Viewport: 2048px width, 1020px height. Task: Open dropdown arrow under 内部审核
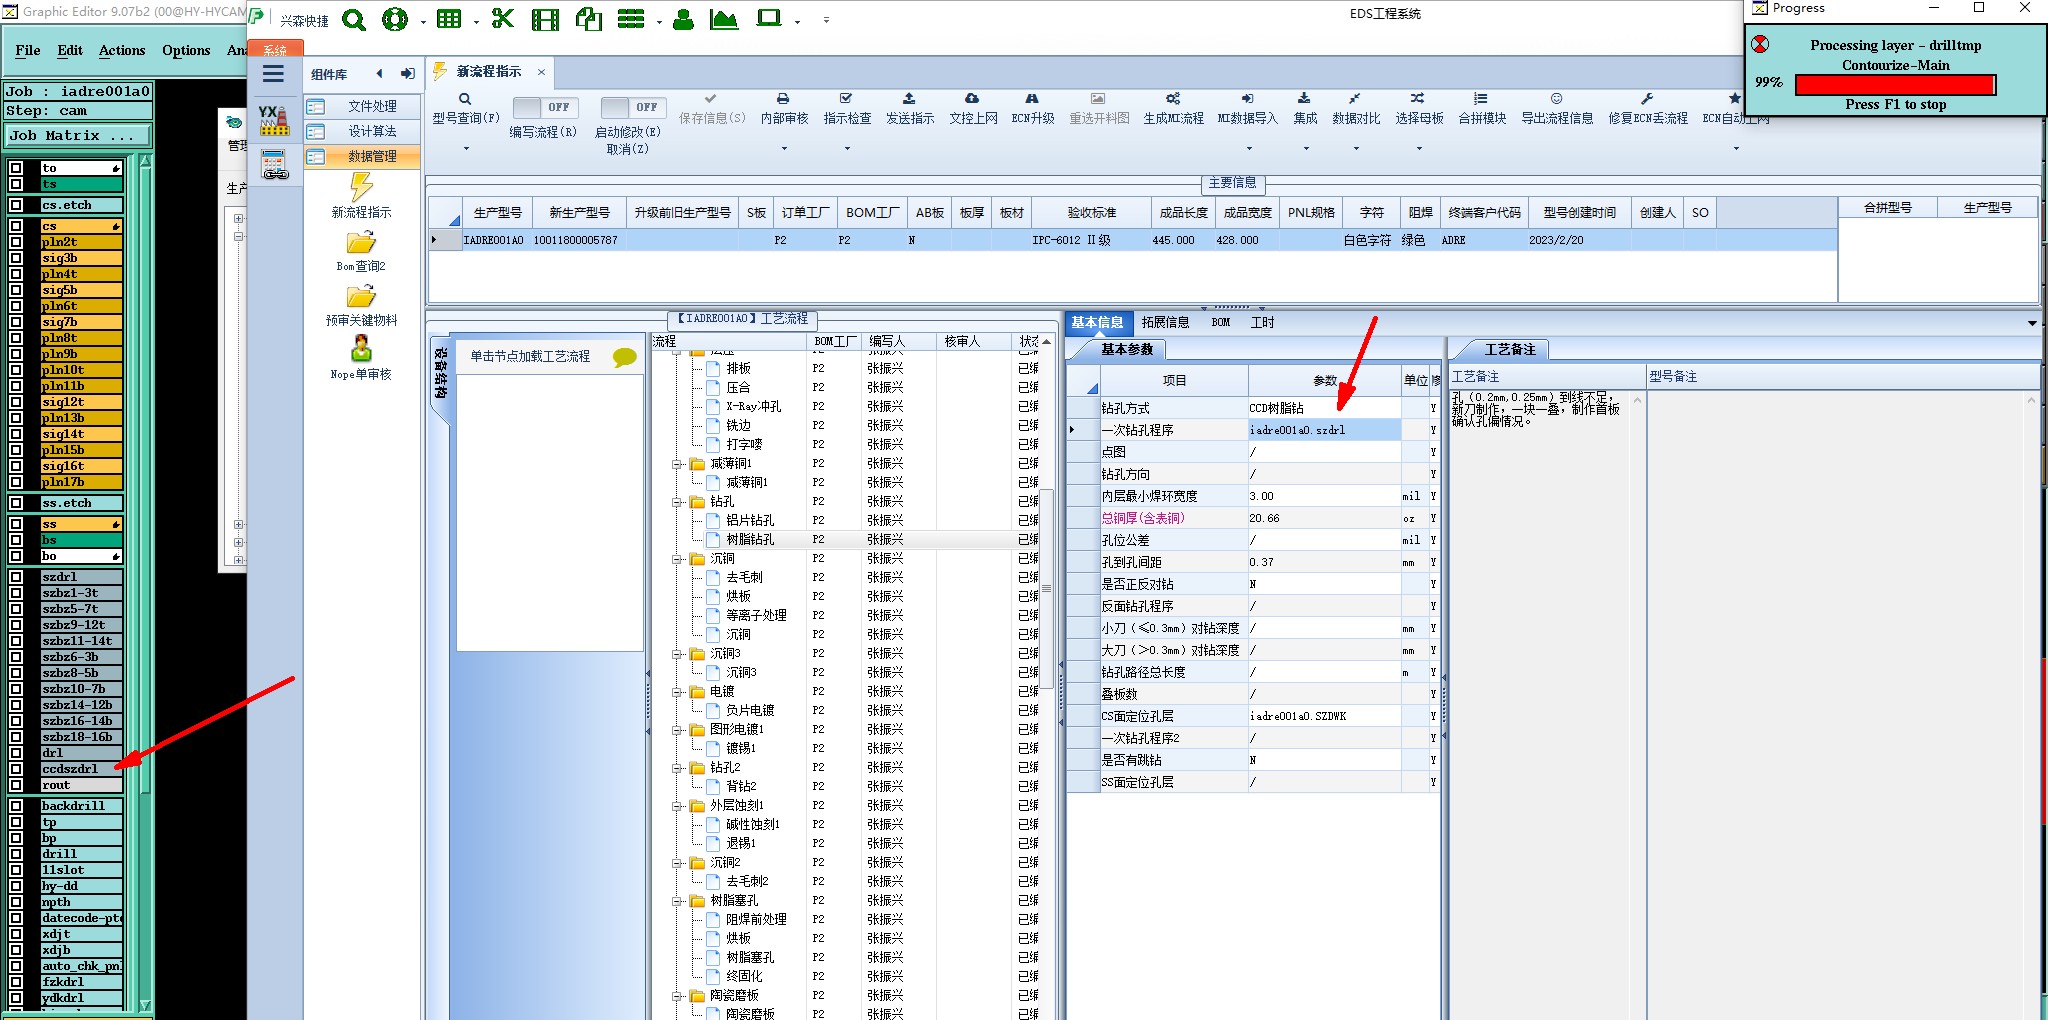click(x=784, y=149)
